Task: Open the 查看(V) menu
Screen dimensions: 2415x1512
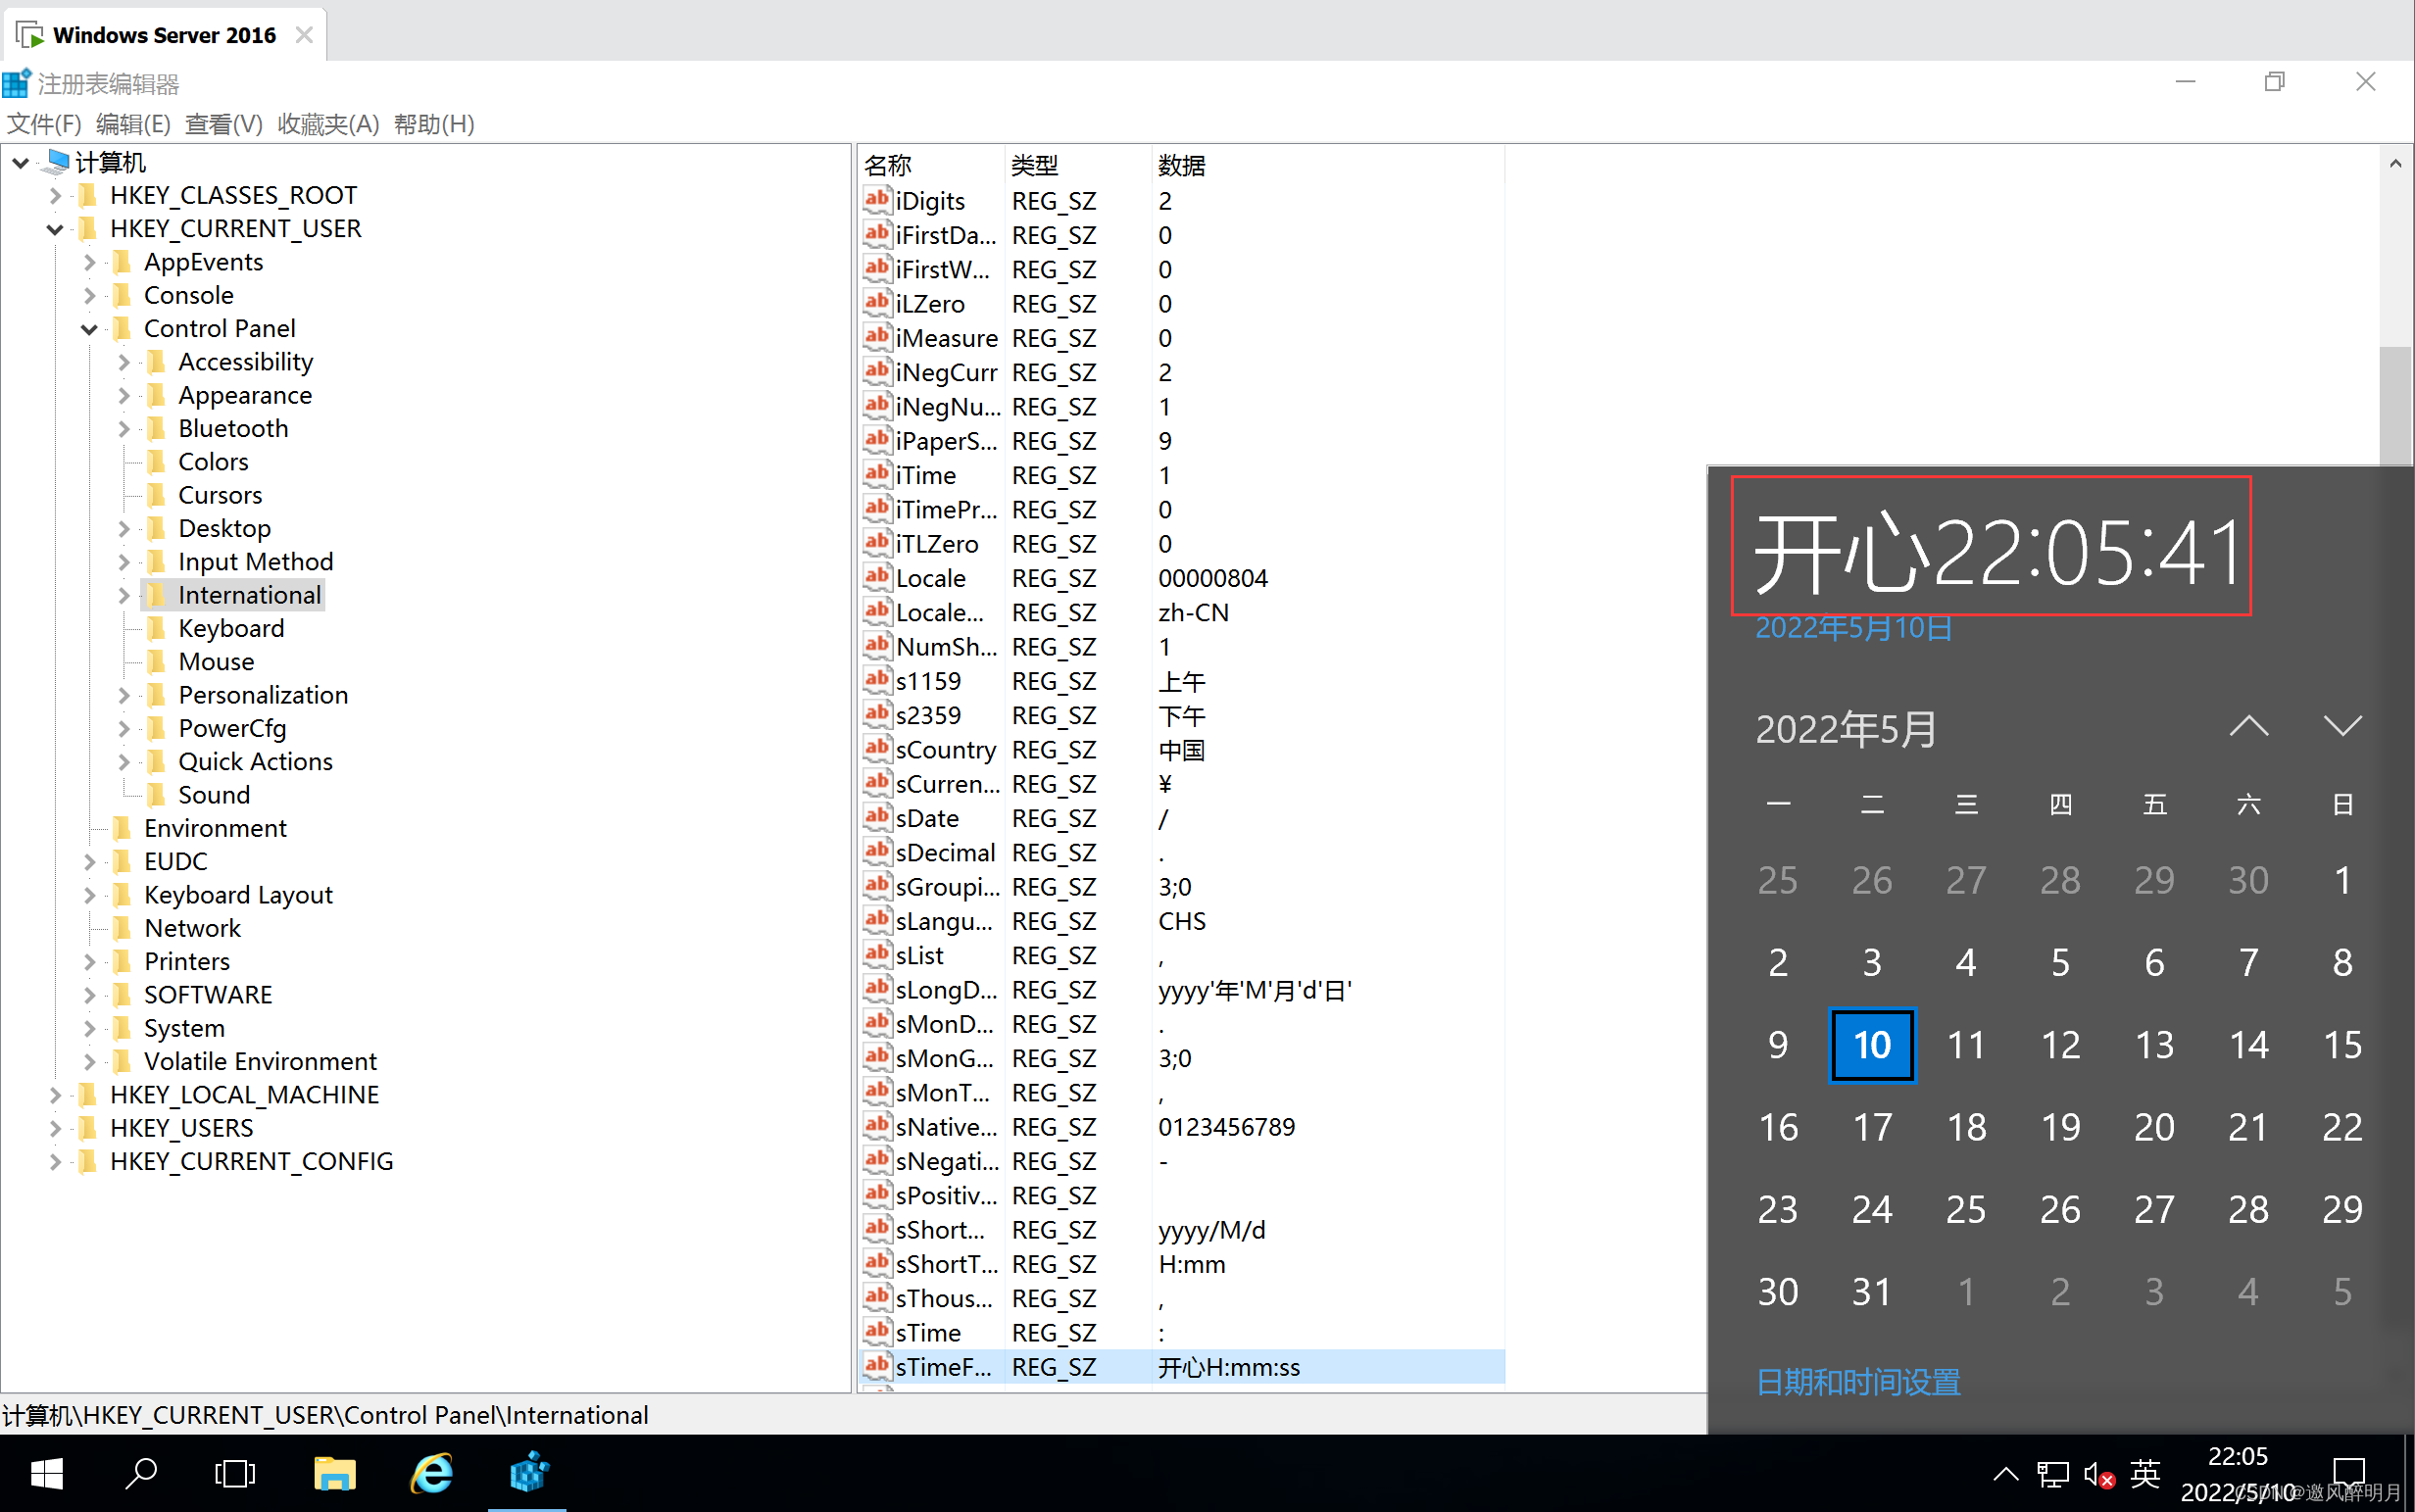Action: (224, 124)
